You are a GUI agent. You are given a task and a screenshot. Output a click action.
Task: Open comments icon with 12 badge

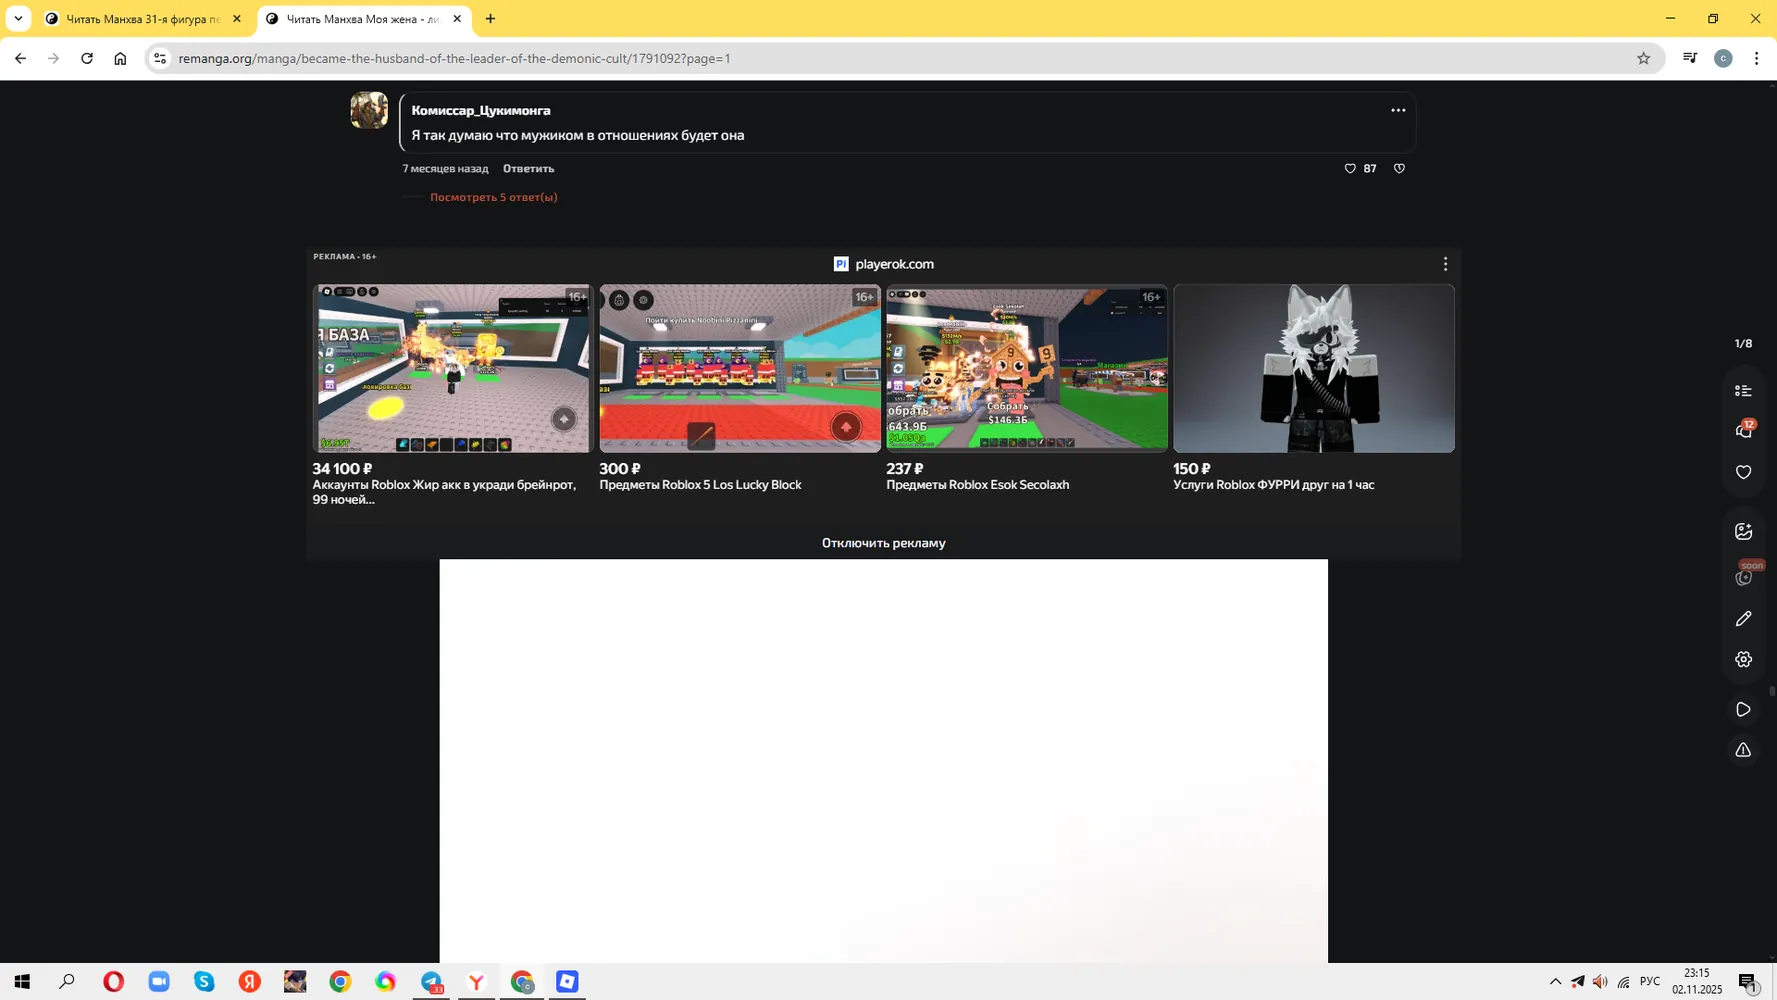(x=1744, y=430)
